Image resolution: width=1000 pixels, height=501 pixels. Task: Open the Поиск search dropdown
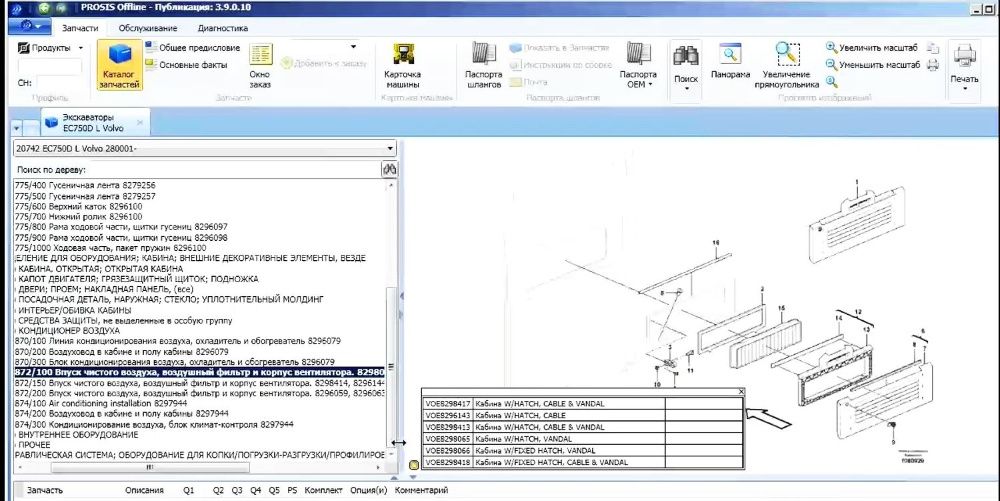point(686,68)
